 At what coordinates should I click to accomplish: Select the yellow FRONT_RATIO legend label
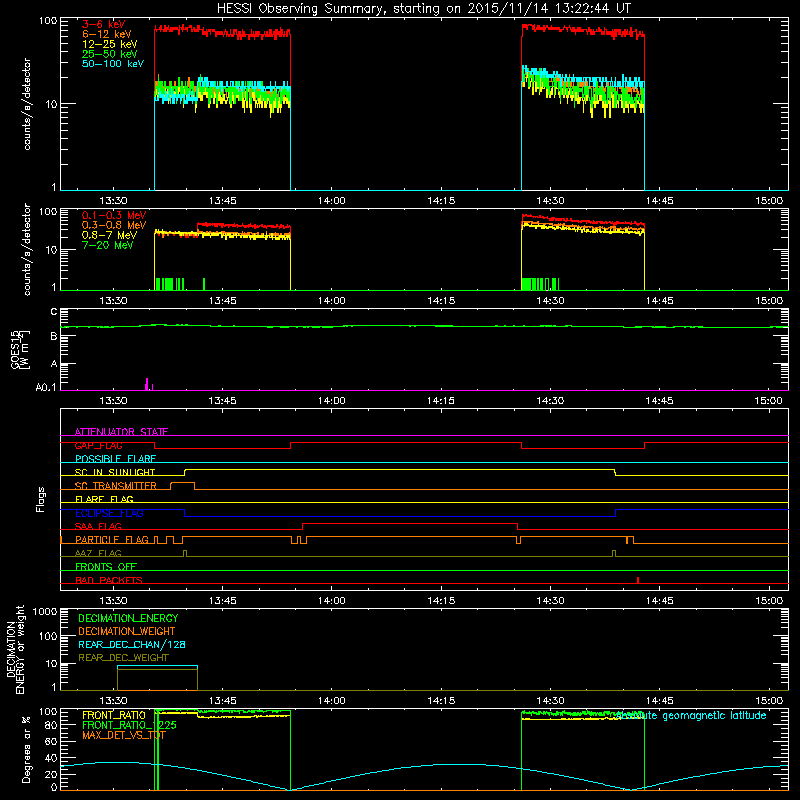coord(114,715)
